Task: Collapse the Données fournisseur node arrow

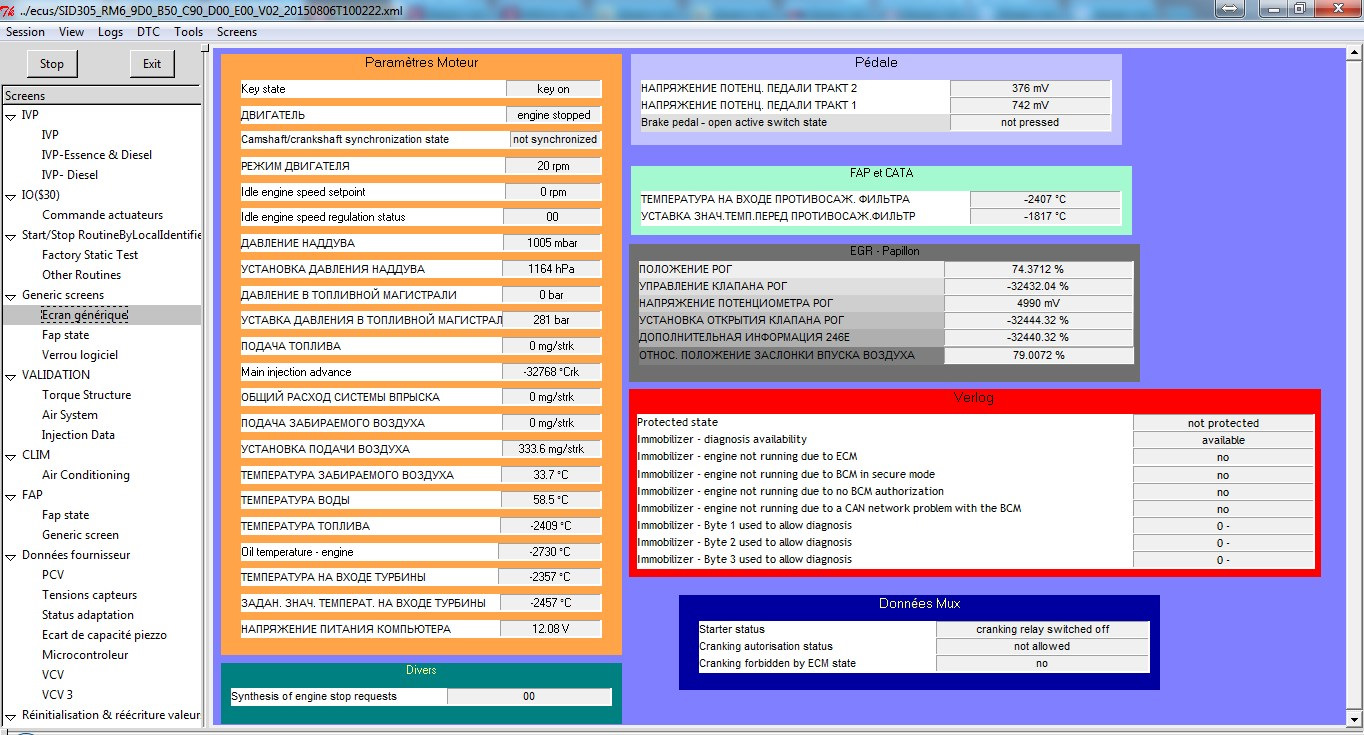Action: 10,555
